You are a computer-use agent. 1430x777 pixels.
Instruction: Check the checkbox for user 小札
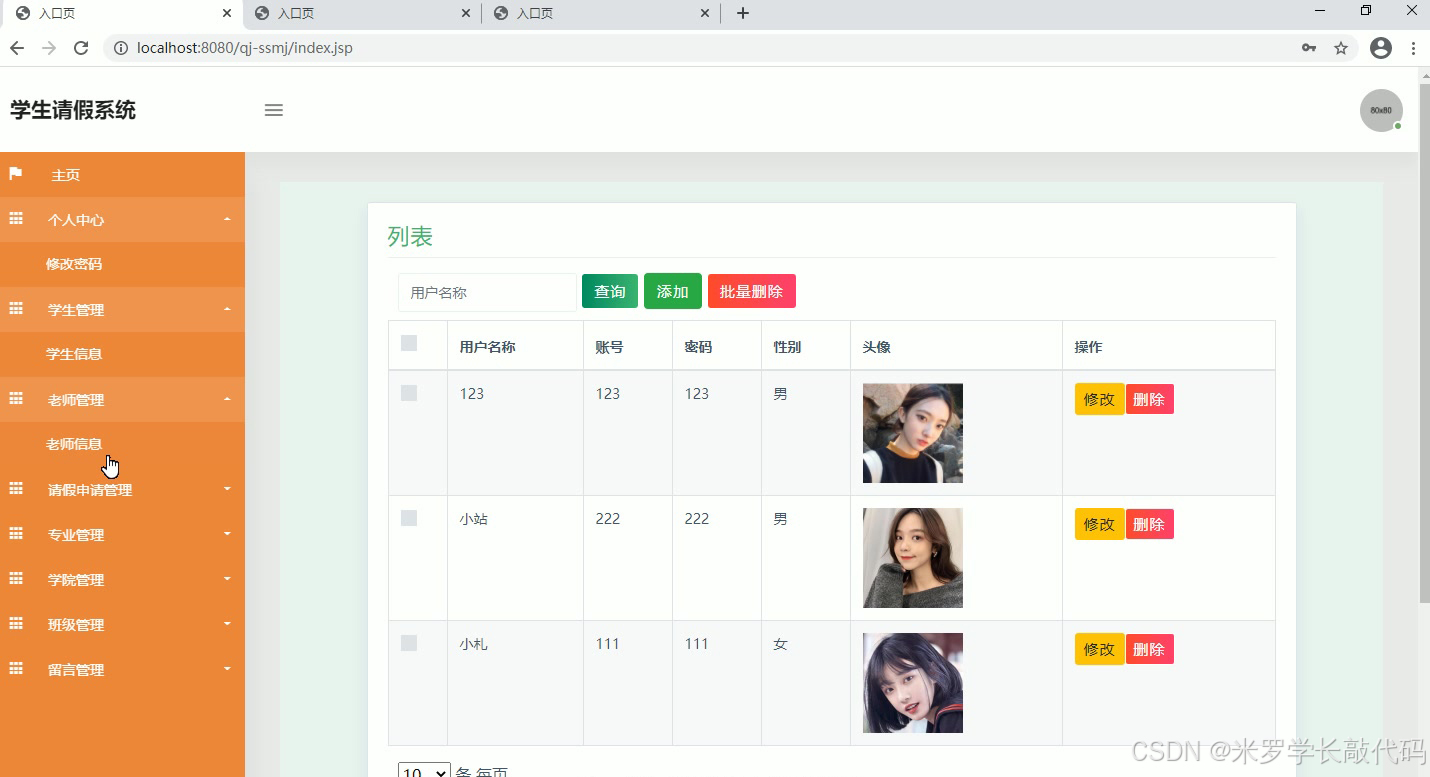tap(408, 643)
